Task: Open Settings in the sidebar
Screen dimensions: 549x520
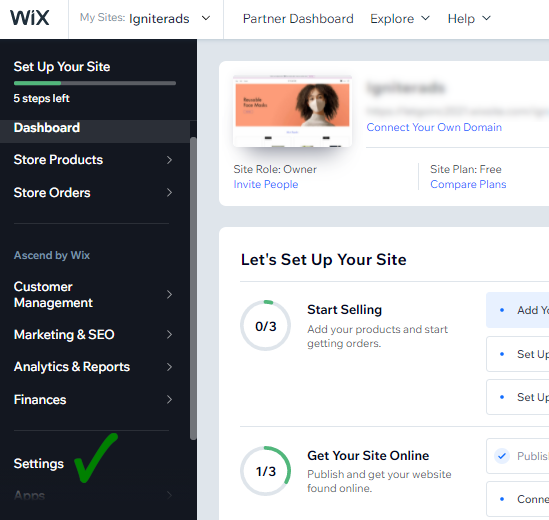Action: [39, 464]
